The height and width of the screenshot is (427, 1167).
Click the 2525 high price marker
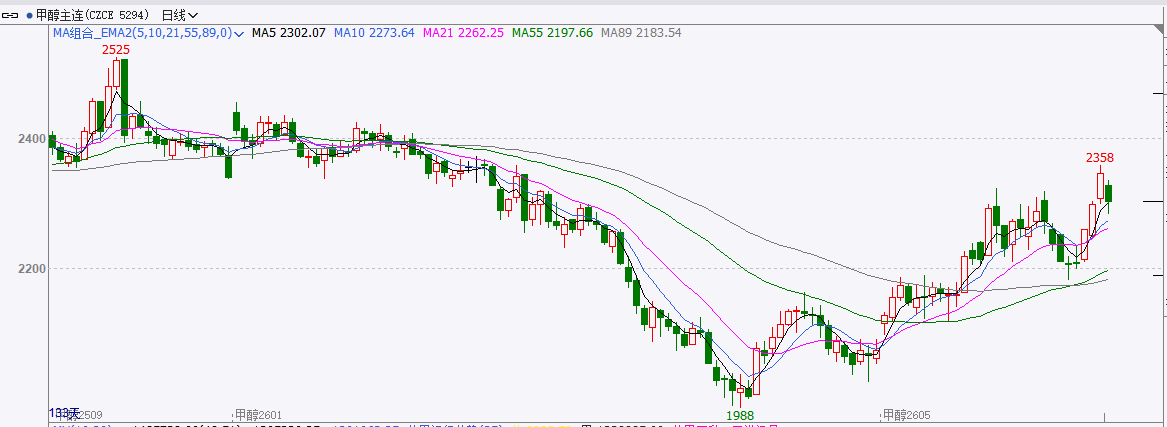click(116, 49)
